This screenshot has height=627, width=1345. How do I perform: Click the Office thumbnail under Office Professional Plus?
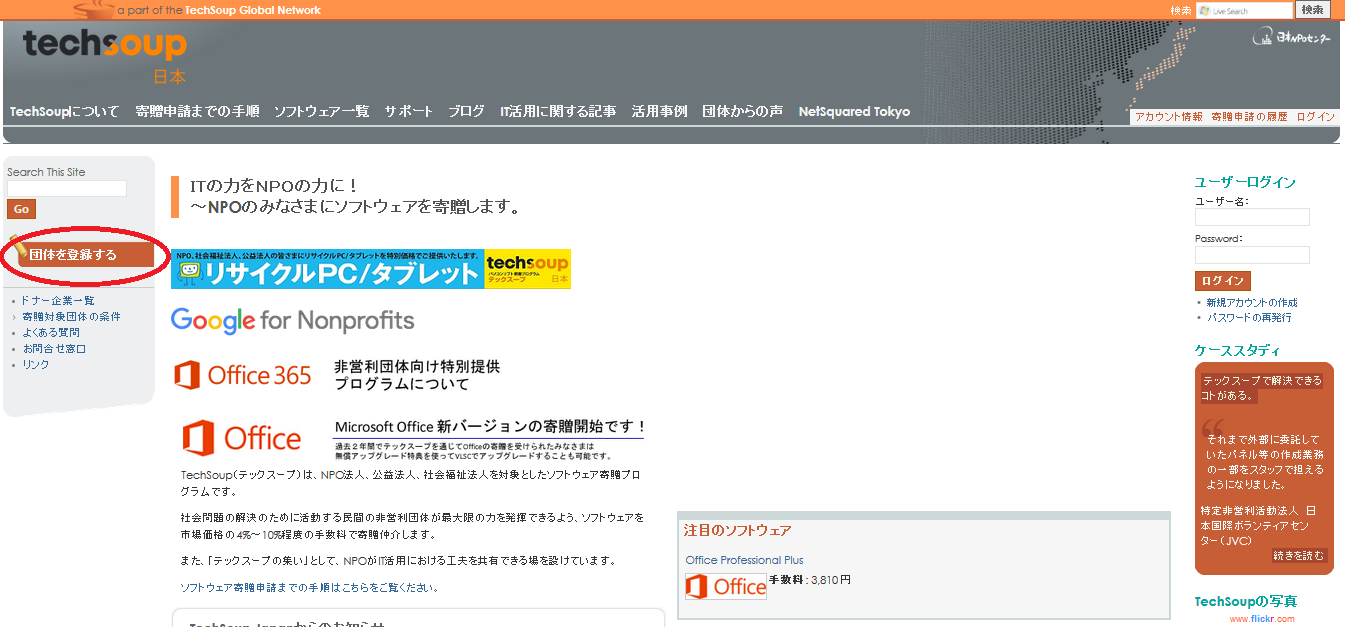point(726,586)
